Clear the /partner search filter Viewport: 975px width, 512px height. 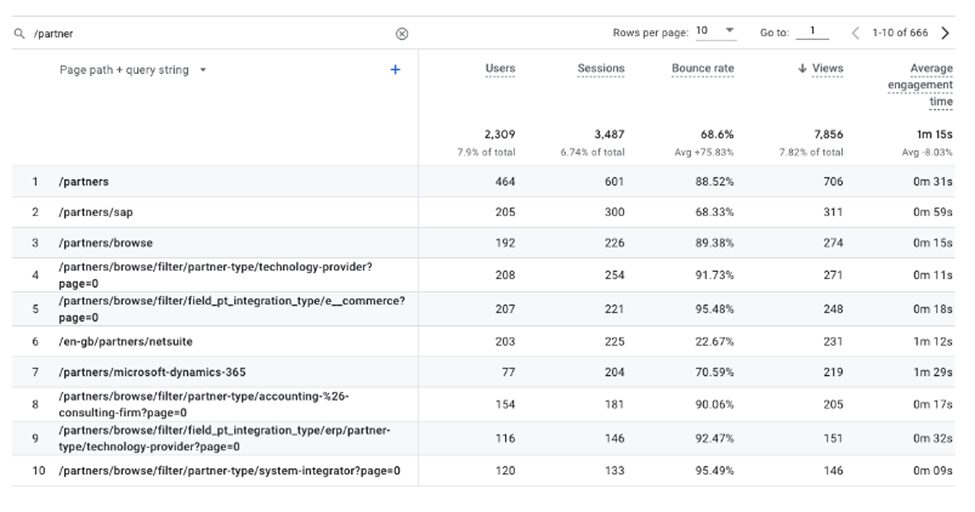point(402,34)
